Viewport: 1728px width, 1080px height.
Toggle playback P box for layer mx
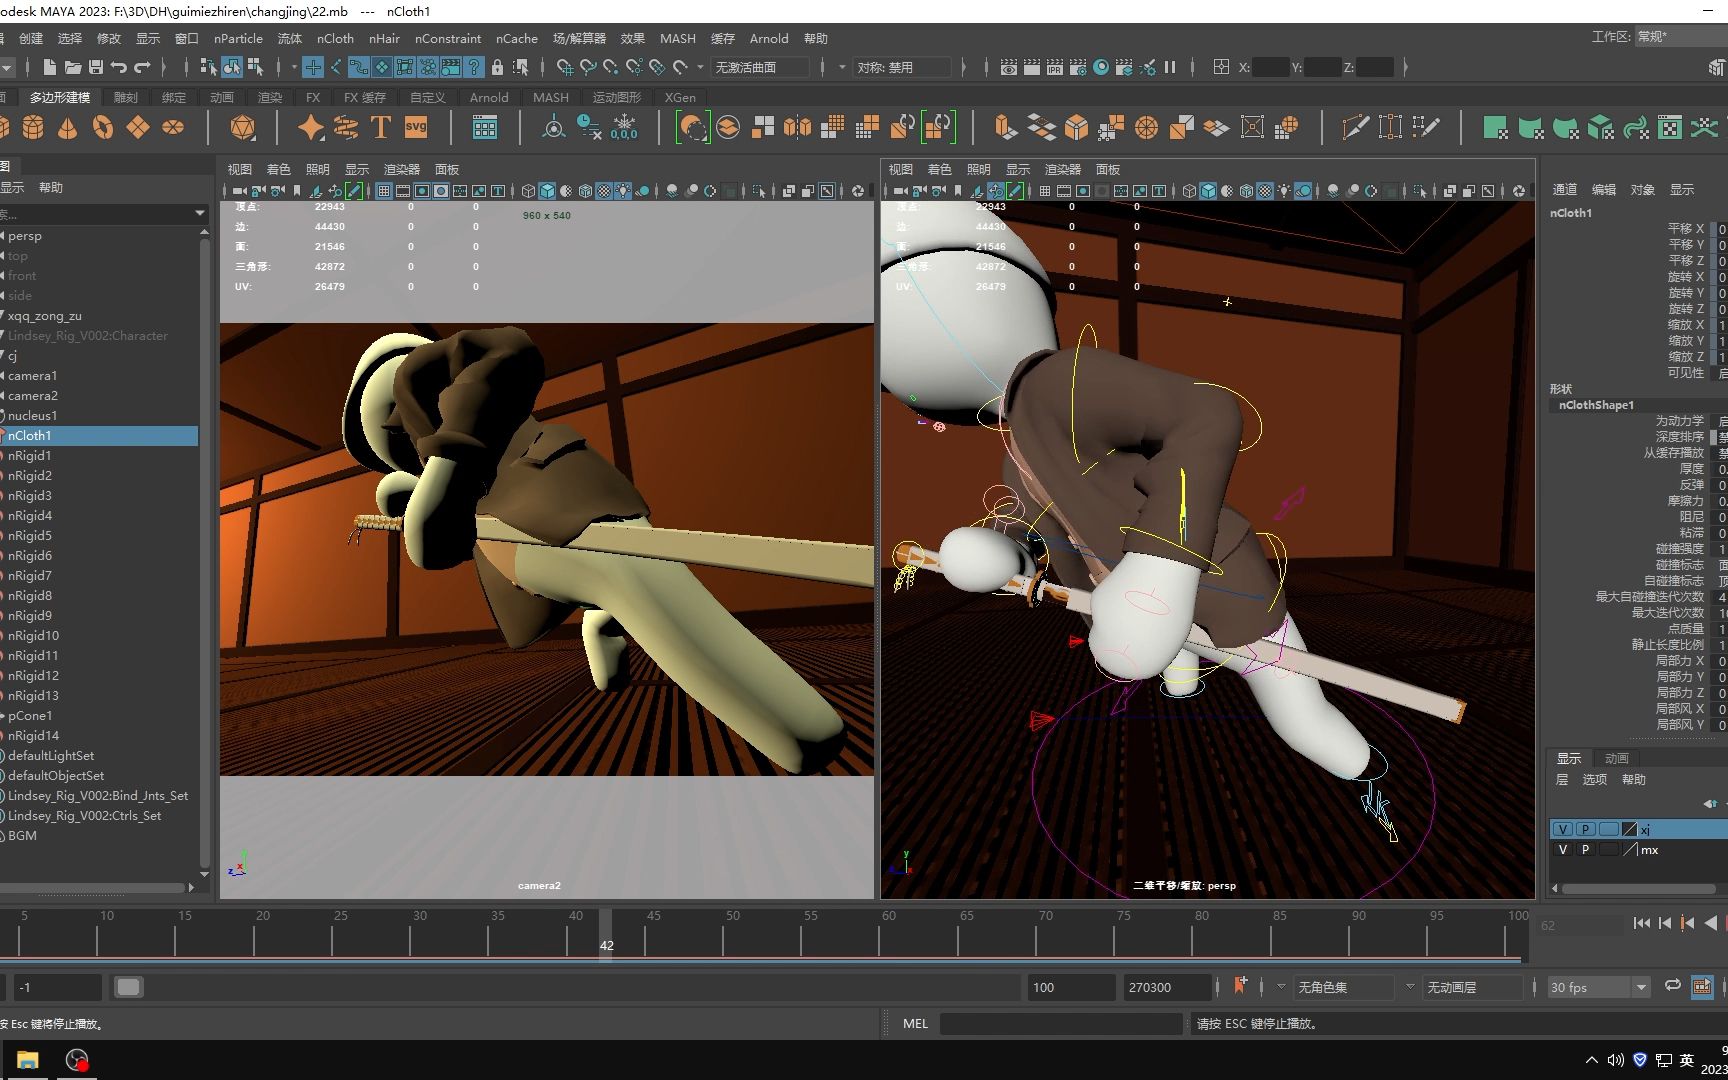[x=1585, y=850]
